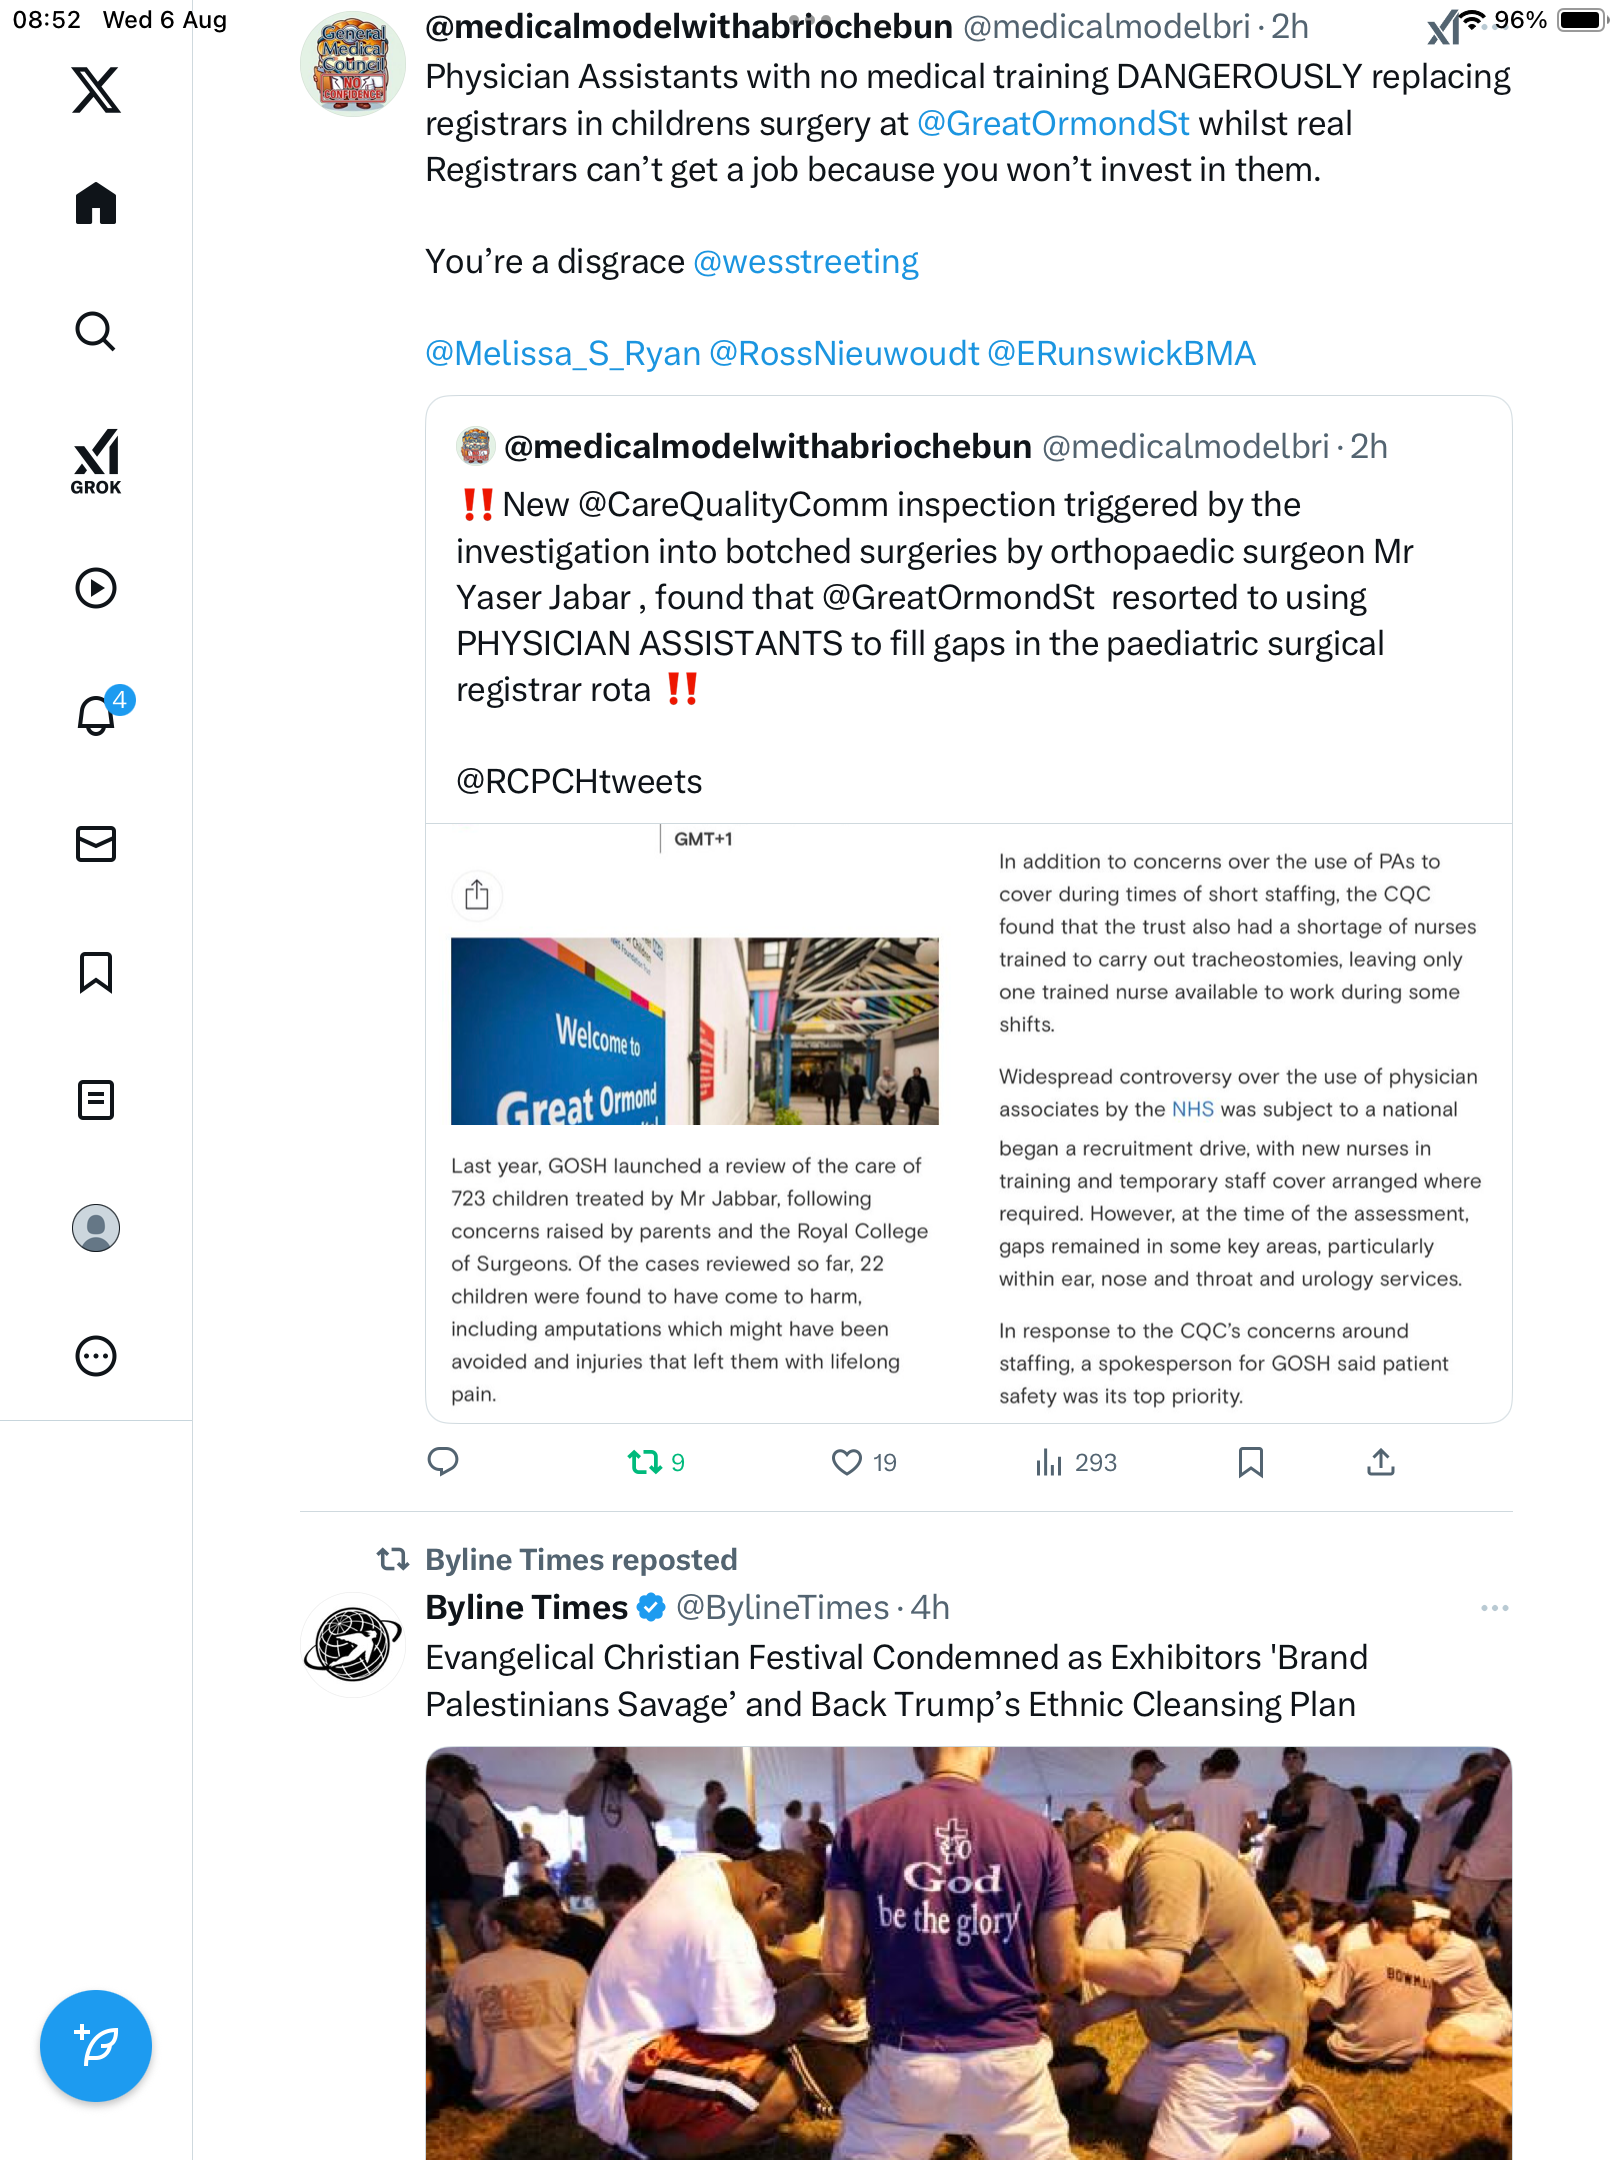Screen dimensions: 1620x2160
Task: Open Notifications bell with badge
Action: click(100, 713)
